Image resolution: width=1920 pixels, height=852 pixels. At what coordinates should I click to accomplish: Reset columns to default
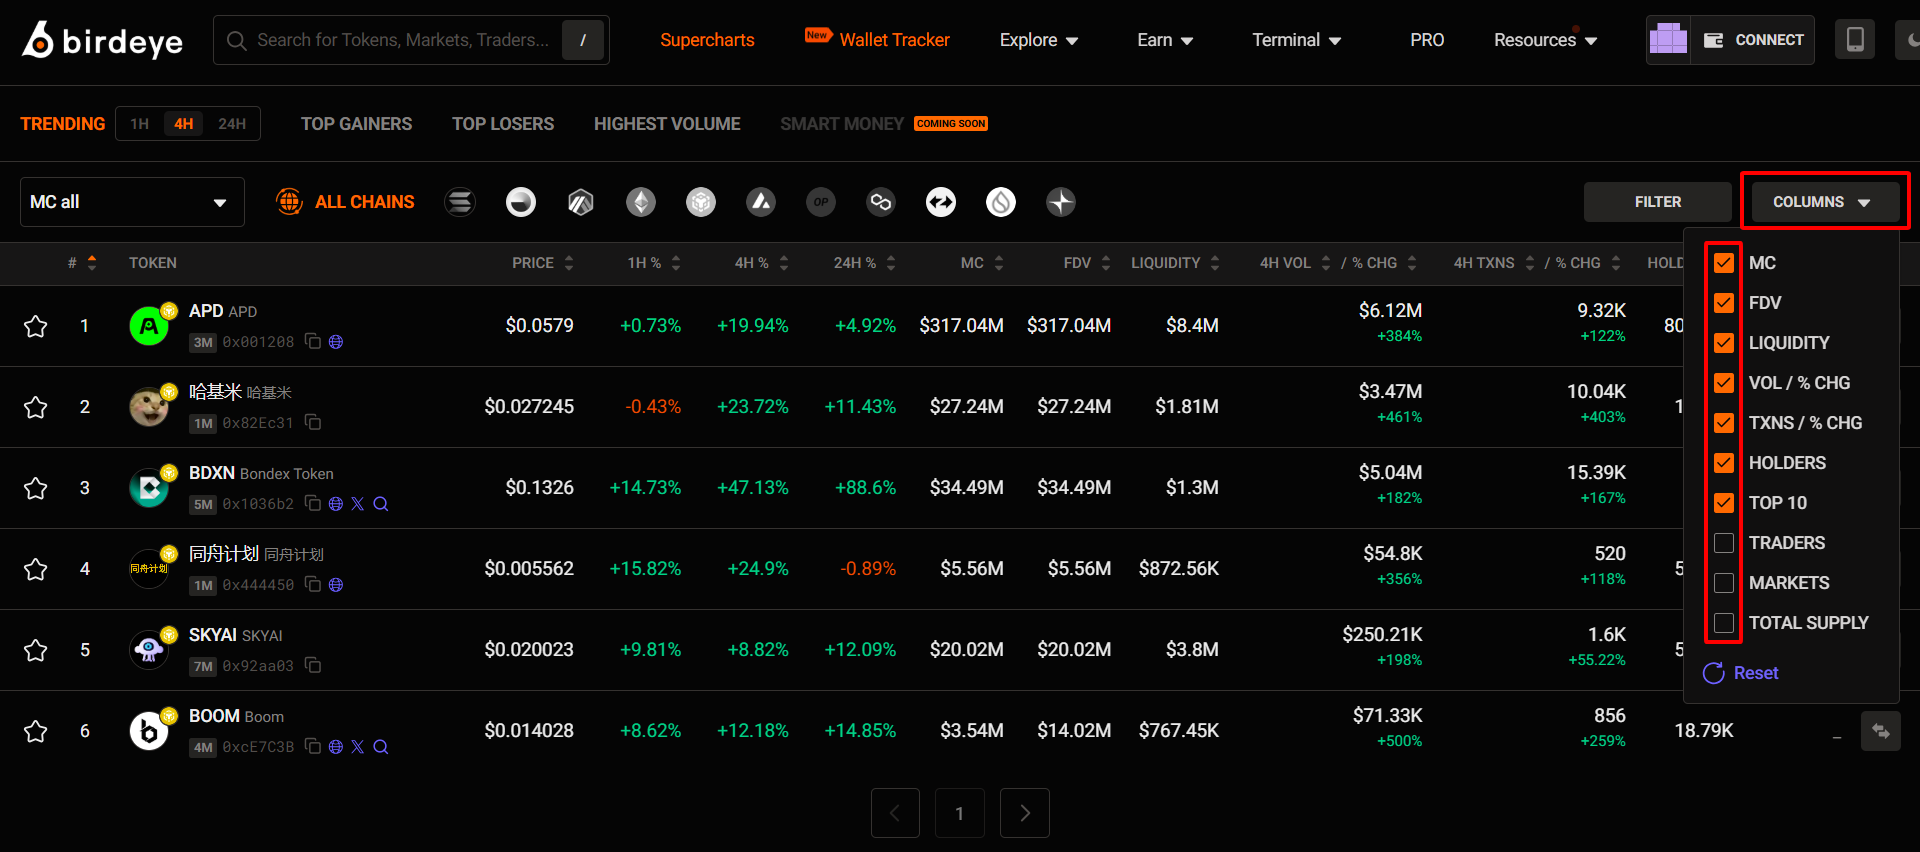click(1741, 673)
